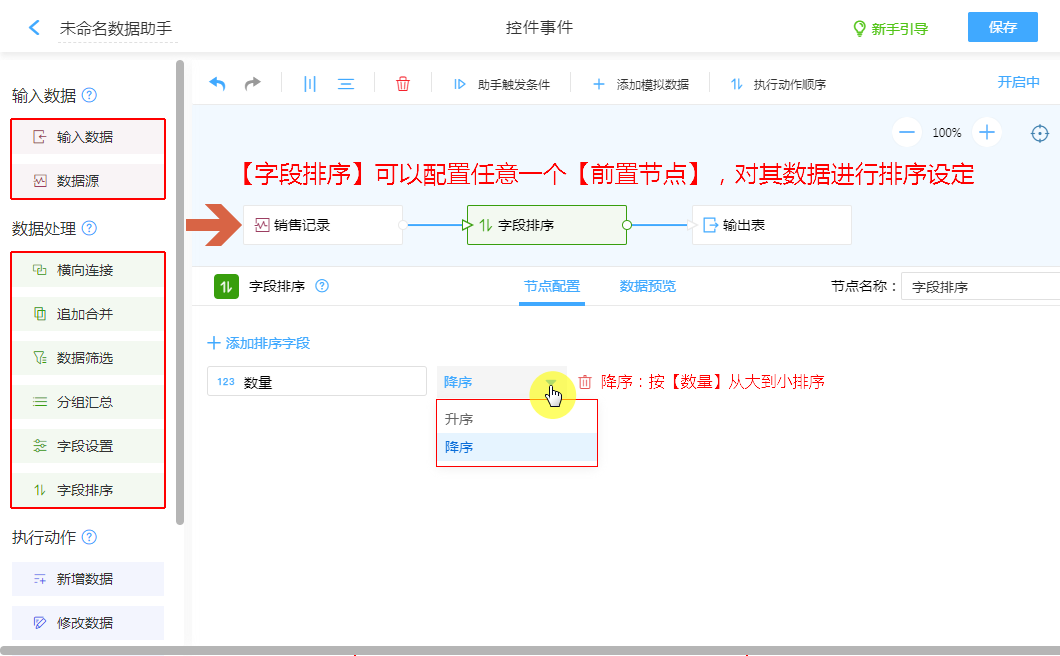Switch to the 节点配置 tab

[551, 286]
